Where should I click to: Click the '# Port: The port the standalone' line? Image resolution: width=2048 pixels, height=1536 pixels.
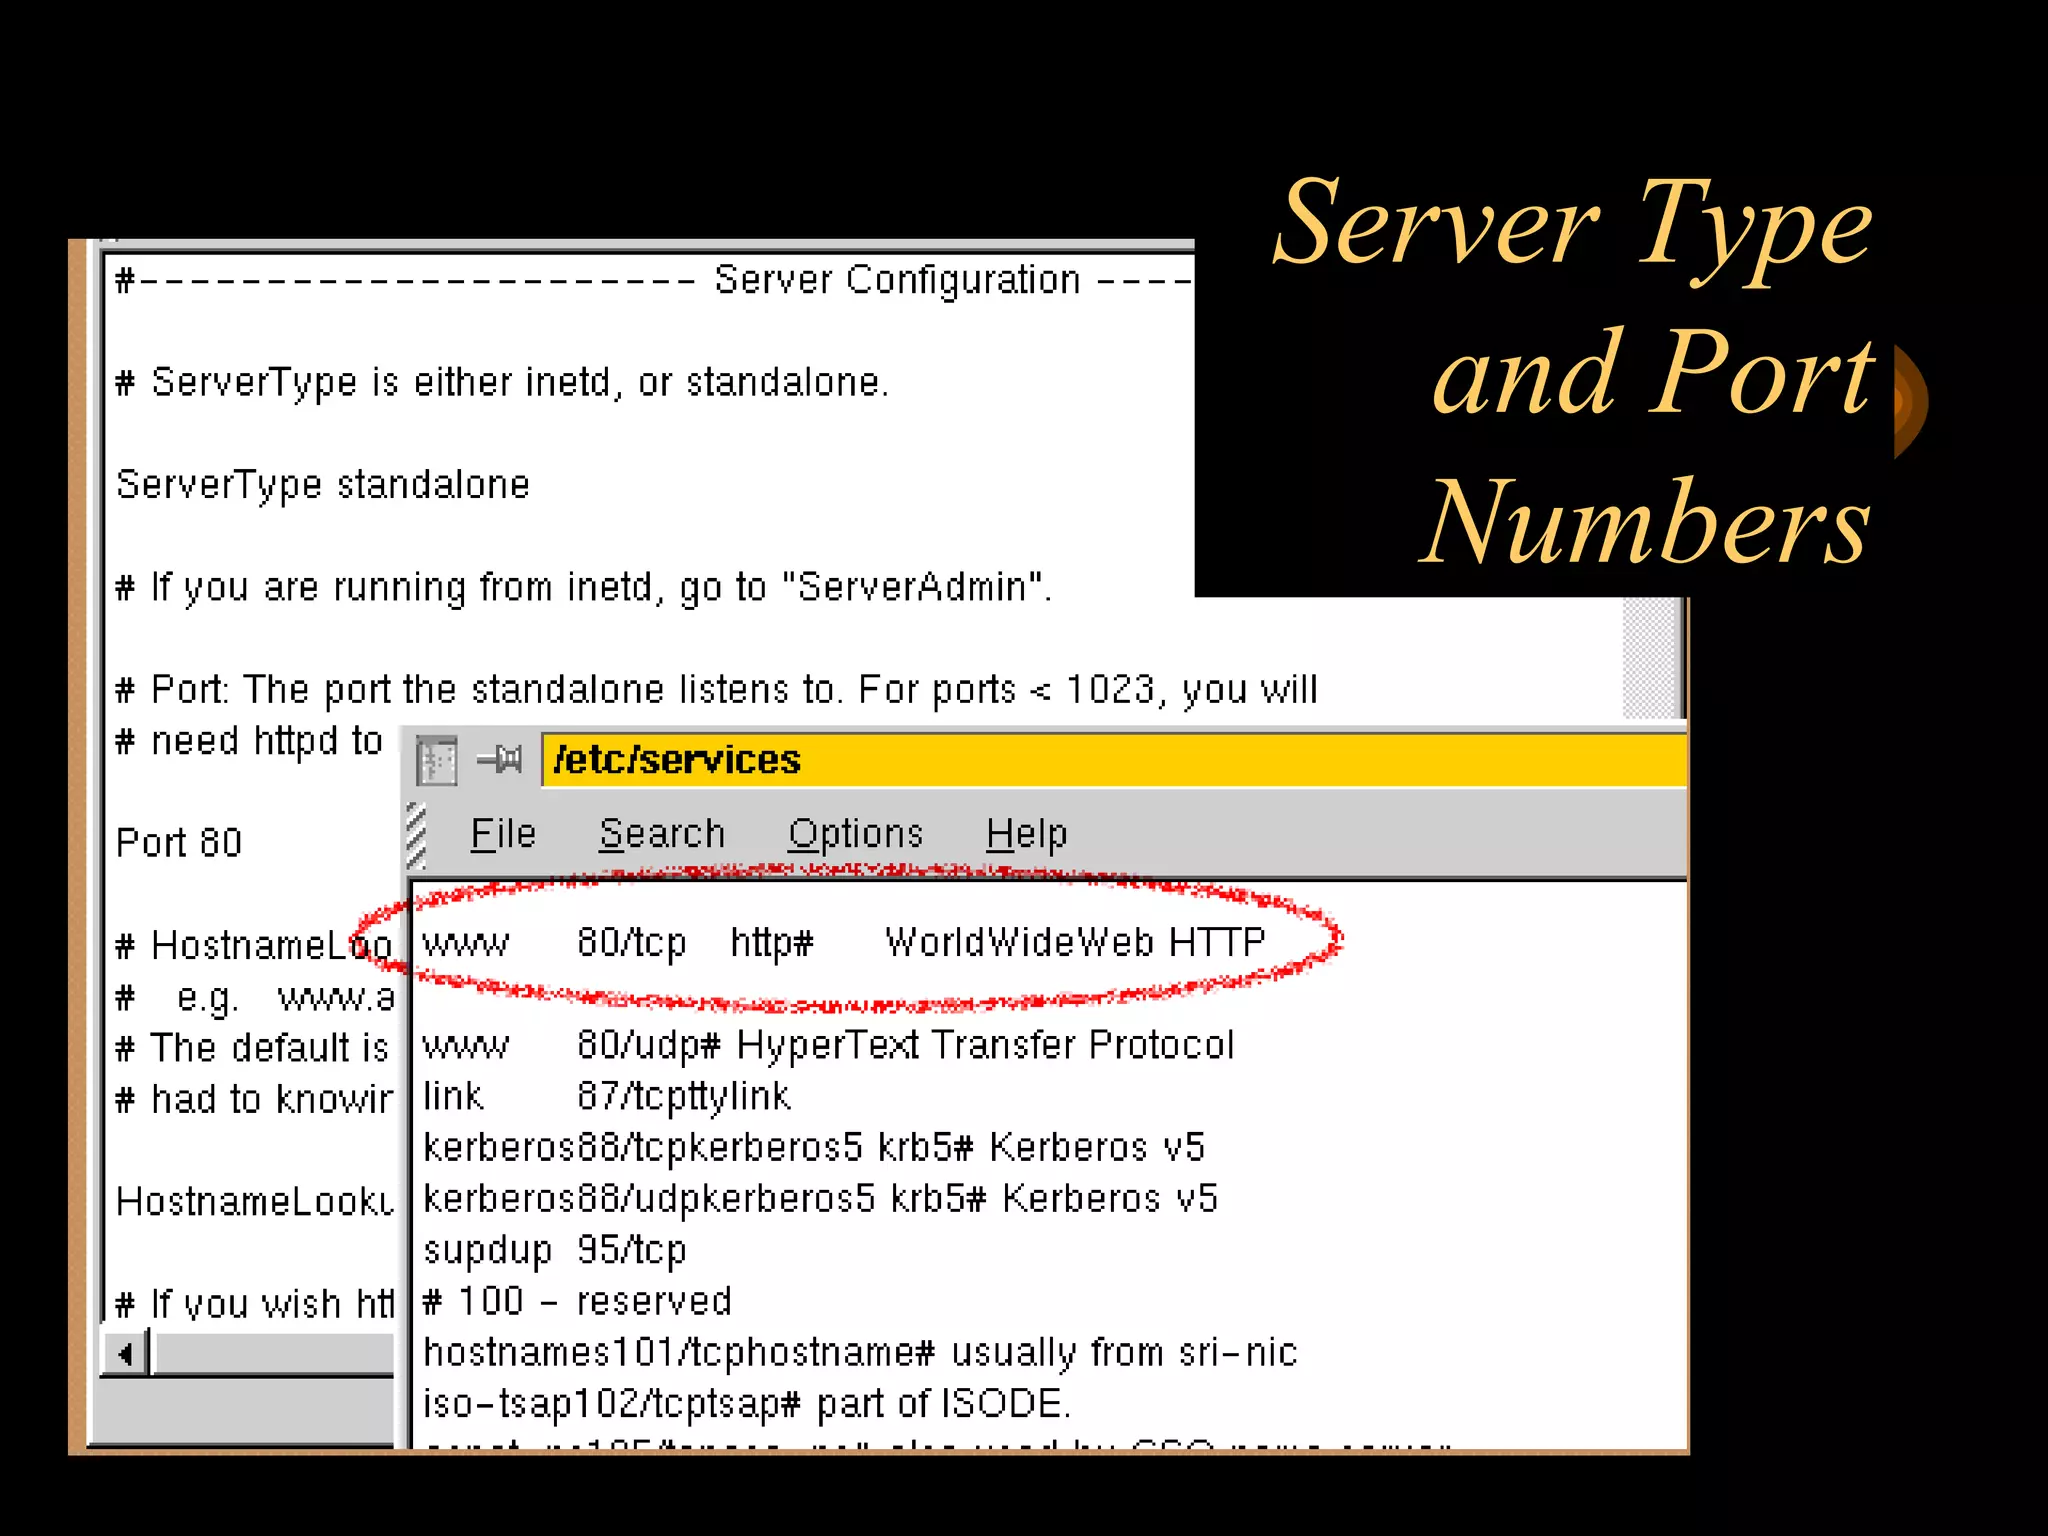click(717, 689)
